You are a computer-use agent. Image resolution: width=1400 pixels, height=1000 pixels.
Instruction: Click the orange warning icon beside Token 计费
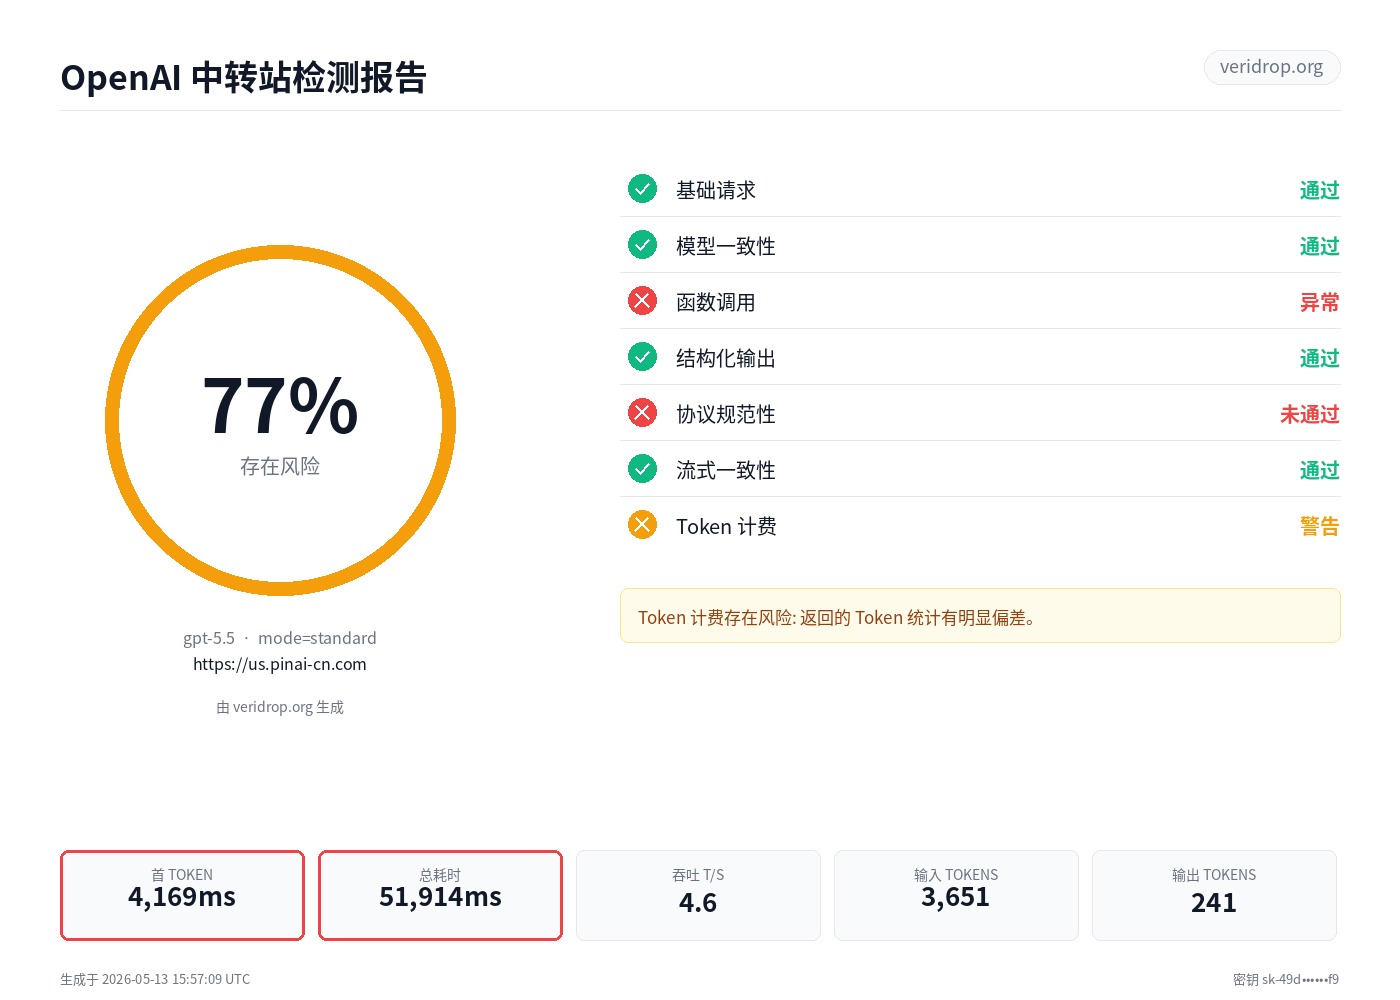642,525
